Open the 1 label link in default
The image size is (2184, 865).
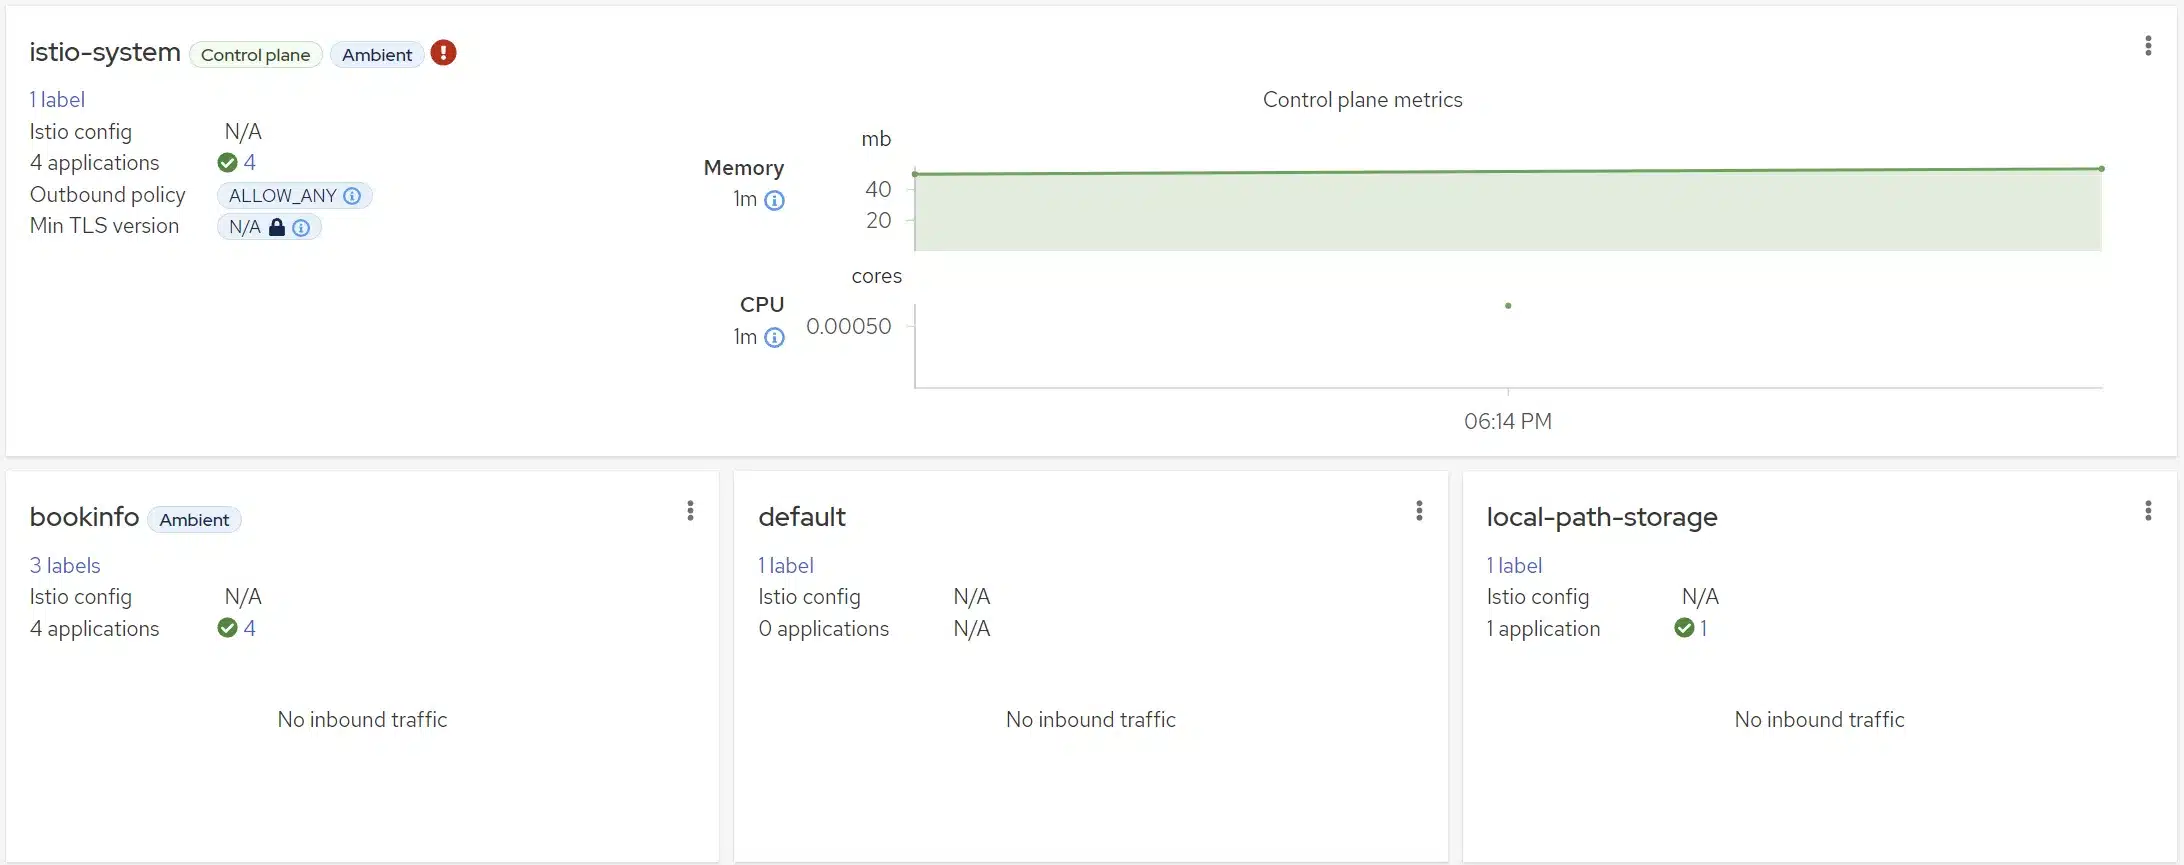786,566
